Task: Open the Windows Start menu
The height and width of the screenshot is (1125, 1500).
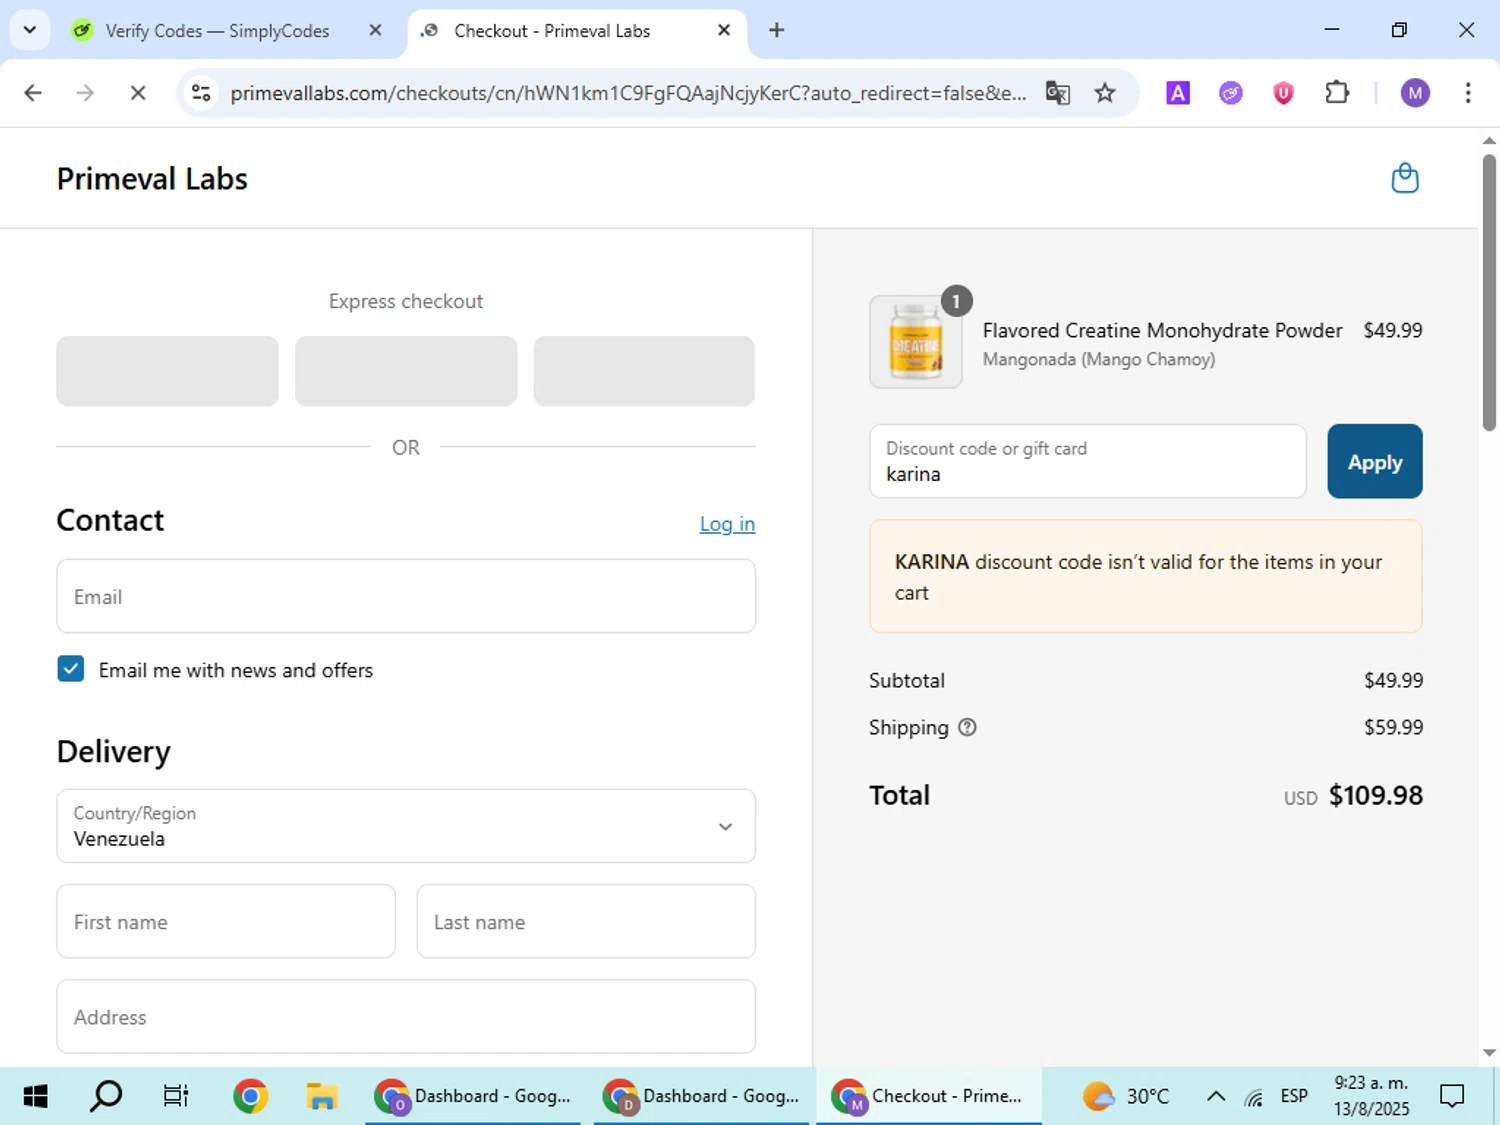Action: [35, 1096]
